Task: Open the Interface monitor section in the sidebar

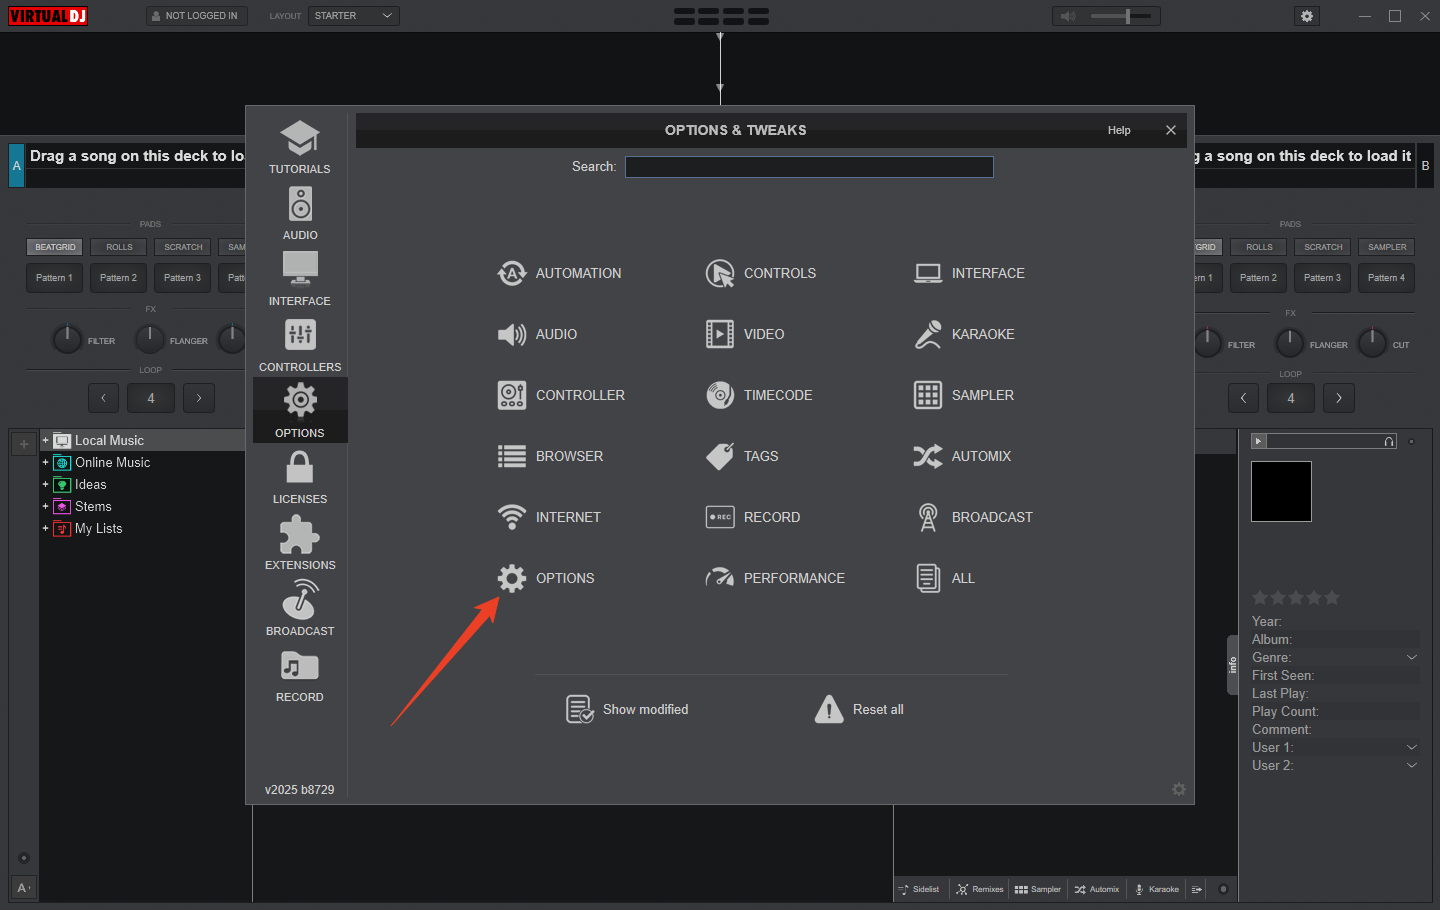Action: pos(299,279)
